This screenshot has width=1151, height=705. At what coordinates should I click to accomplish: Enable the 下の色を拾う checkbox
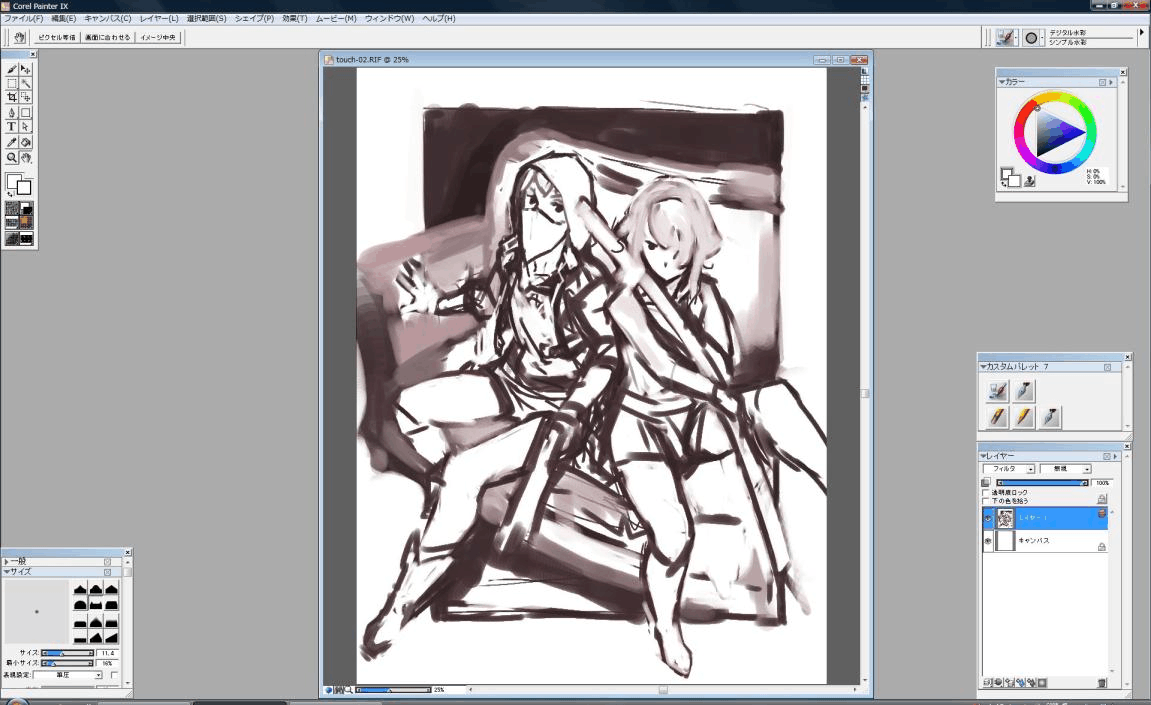coord(986,500)
